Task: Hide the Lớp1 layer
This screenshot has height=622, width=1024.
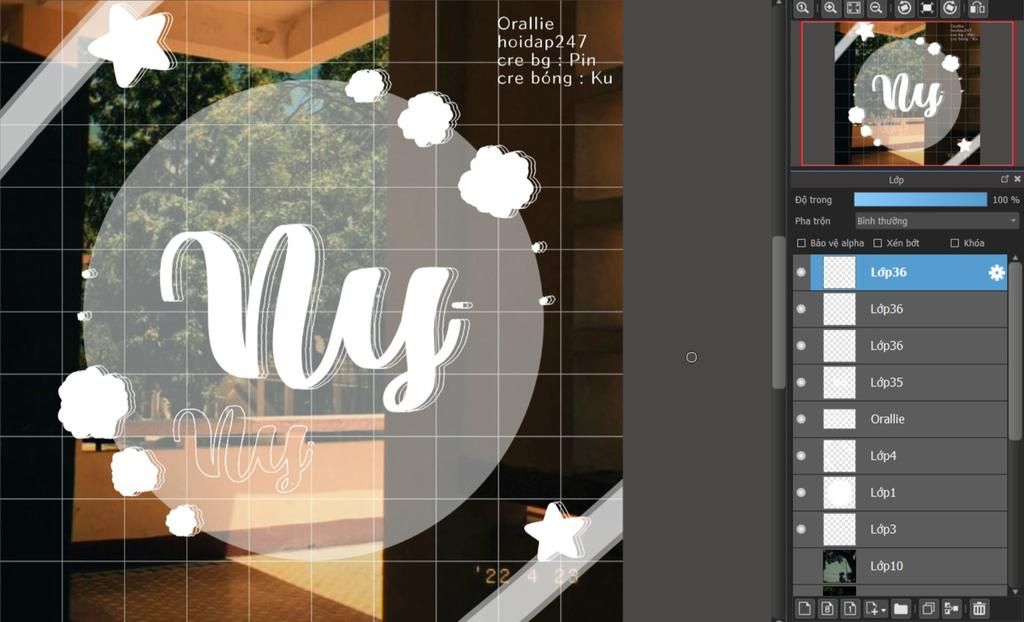Action: 801,493
